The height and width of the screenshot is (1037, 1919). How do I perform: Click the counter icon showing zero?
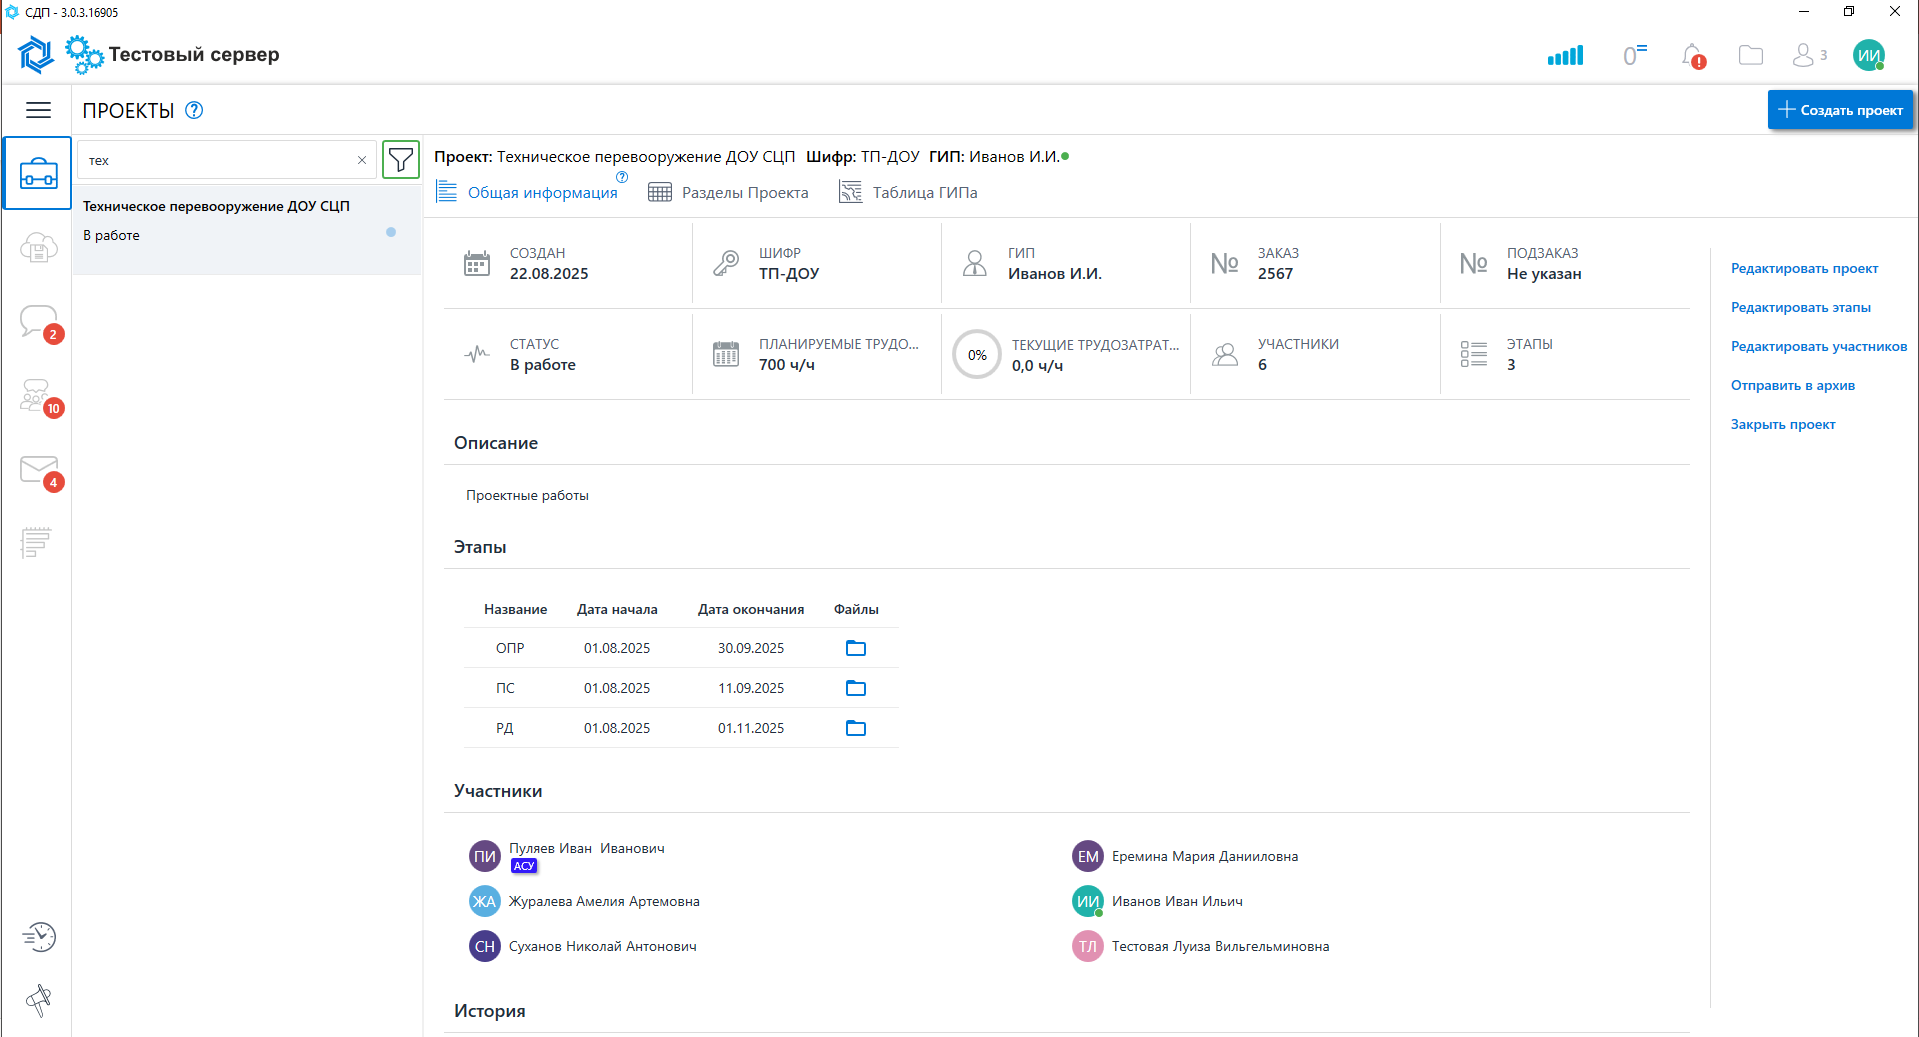click(x=1634, y=55)
